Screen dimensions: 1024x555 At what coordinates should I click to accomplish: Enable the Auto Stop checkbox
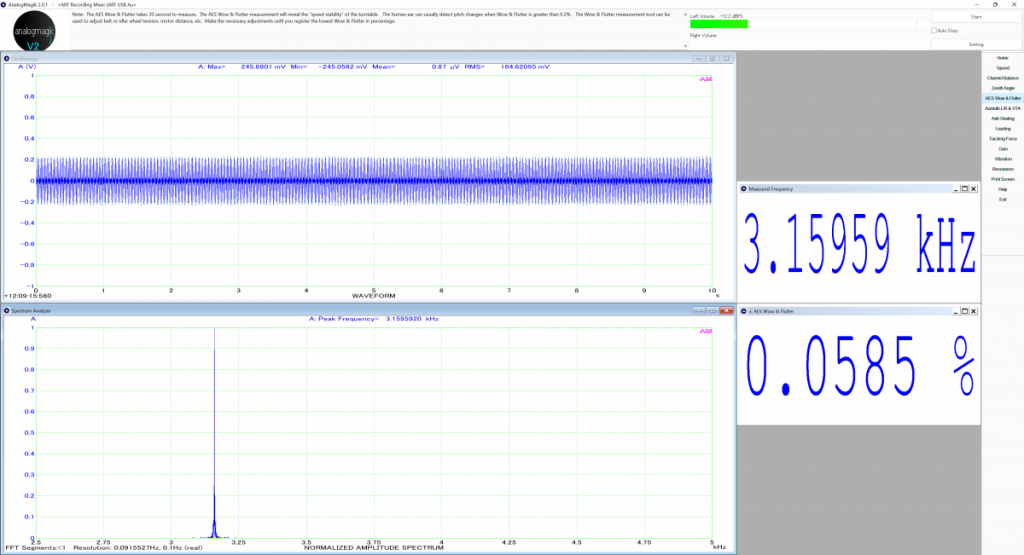point(934,31)
